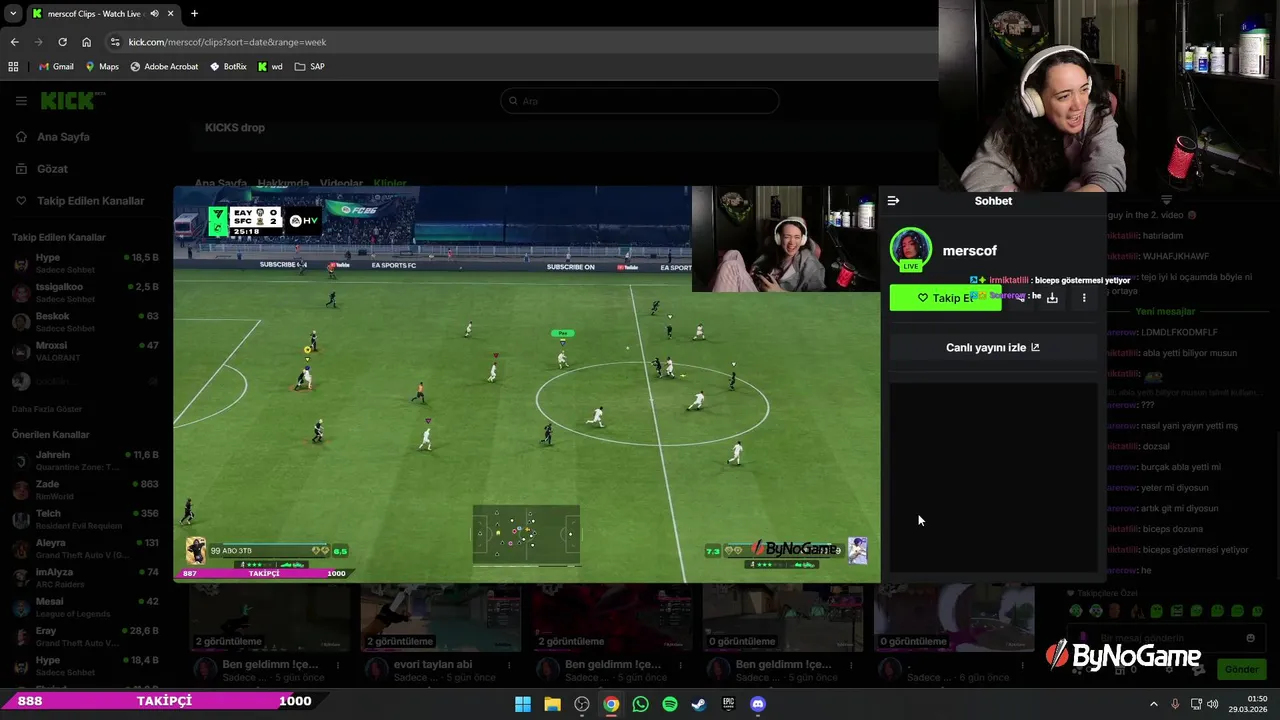Open Jahrein recommended channel
Image resolution: width=1280 pixels, height=720 pixels.
85,460
